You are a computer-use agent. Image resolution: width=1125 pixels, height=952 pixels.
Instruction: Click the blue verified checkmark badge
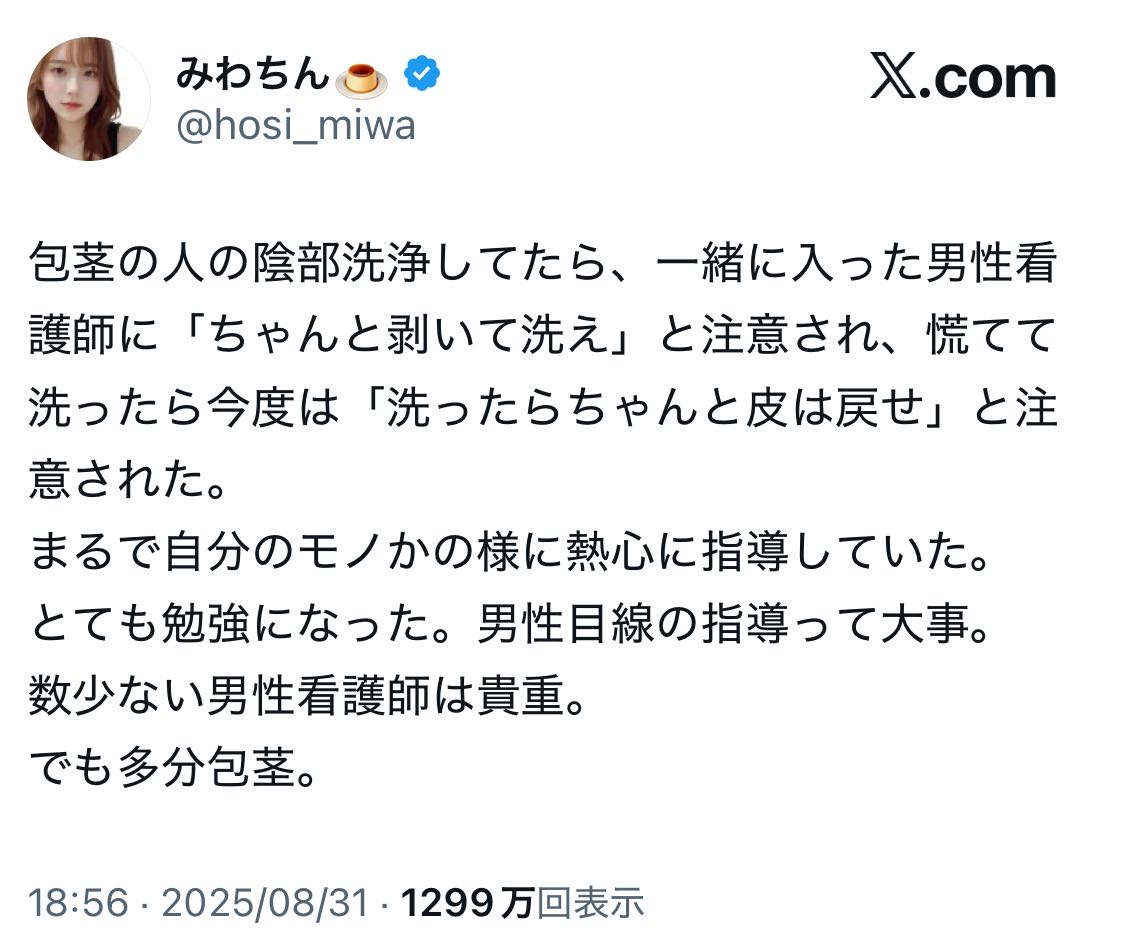point(423,73)
